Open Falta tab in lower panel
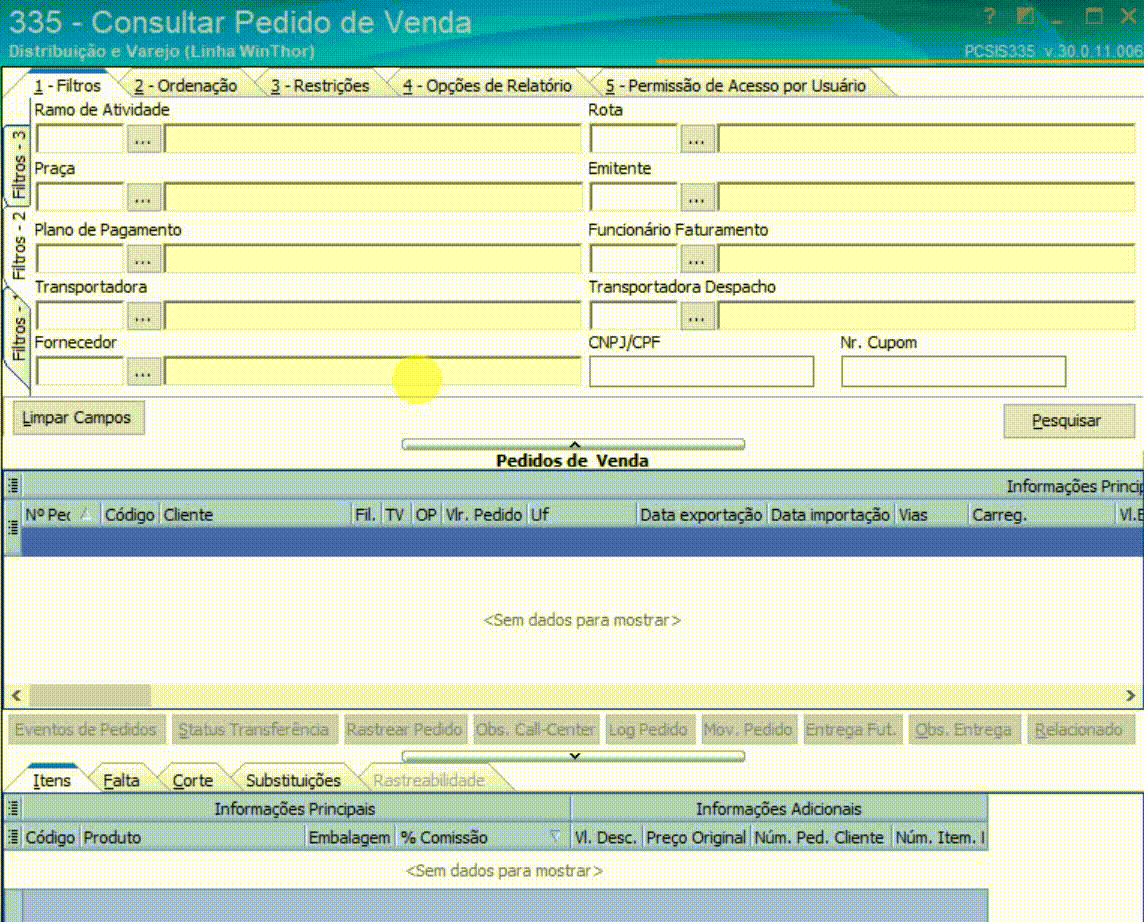This screenshot has width=1144, height=922. [121, 780]
